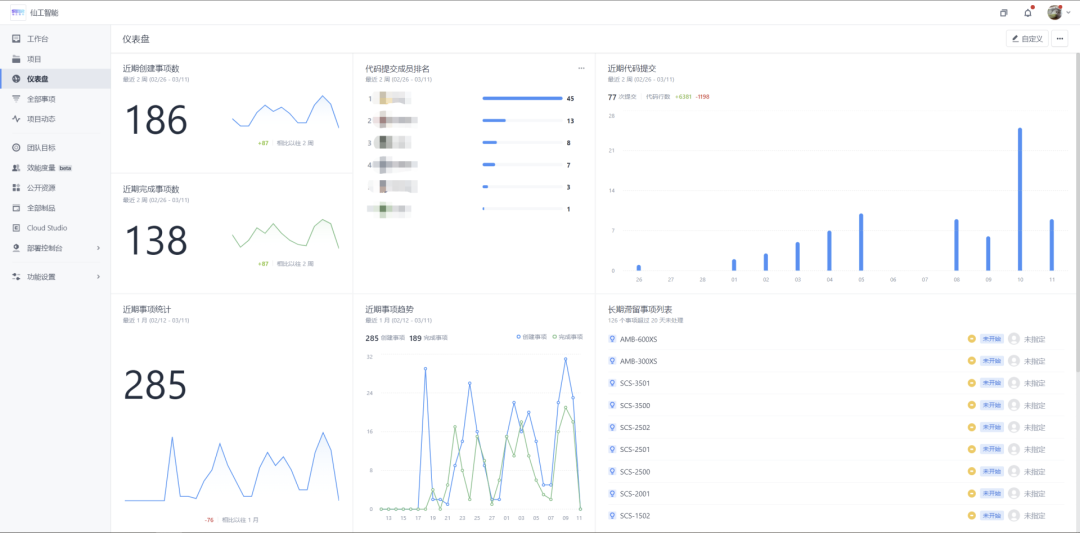
Task: Open the notification bell in the header
Action: pyautogui.click(x=1027, y=13)
